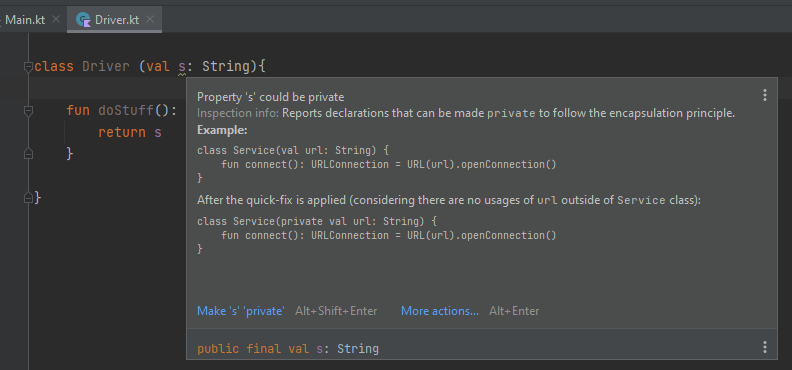This screenshot has height=370, width=792.
Task: Switch to the Main.kt tab
Action: click(24, 20)
